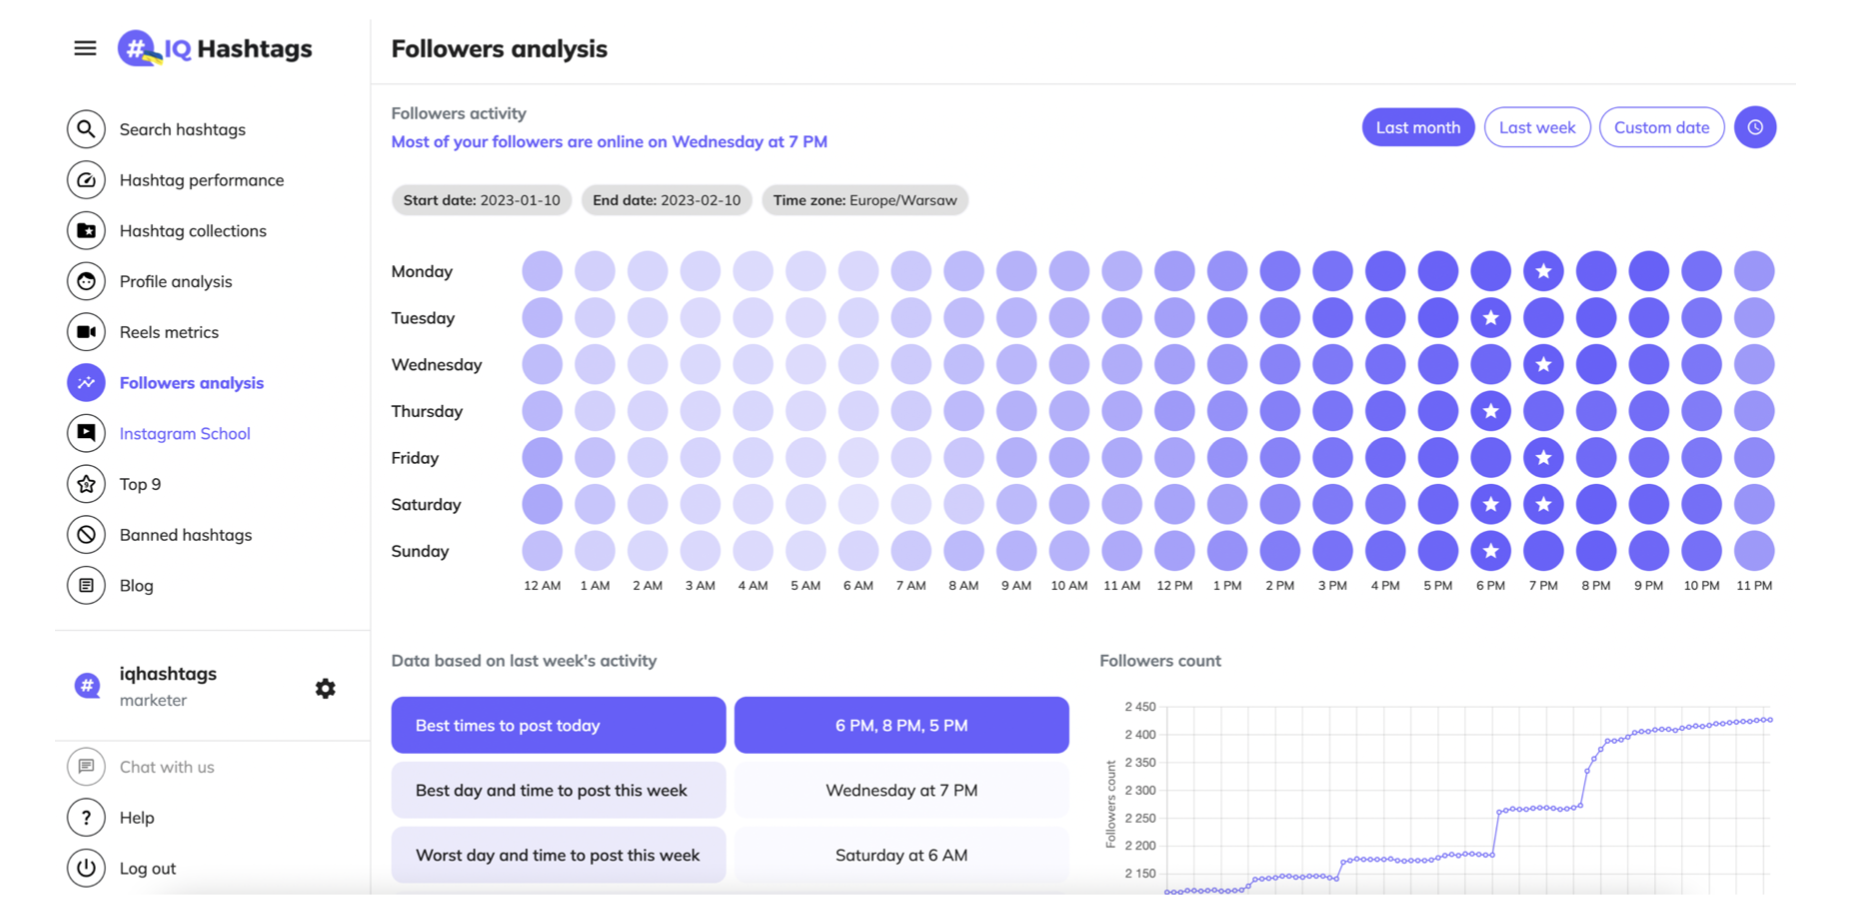Click the Hashtag performance gauge icon
Screen dimensions: 1876x910
click(86, 180)
